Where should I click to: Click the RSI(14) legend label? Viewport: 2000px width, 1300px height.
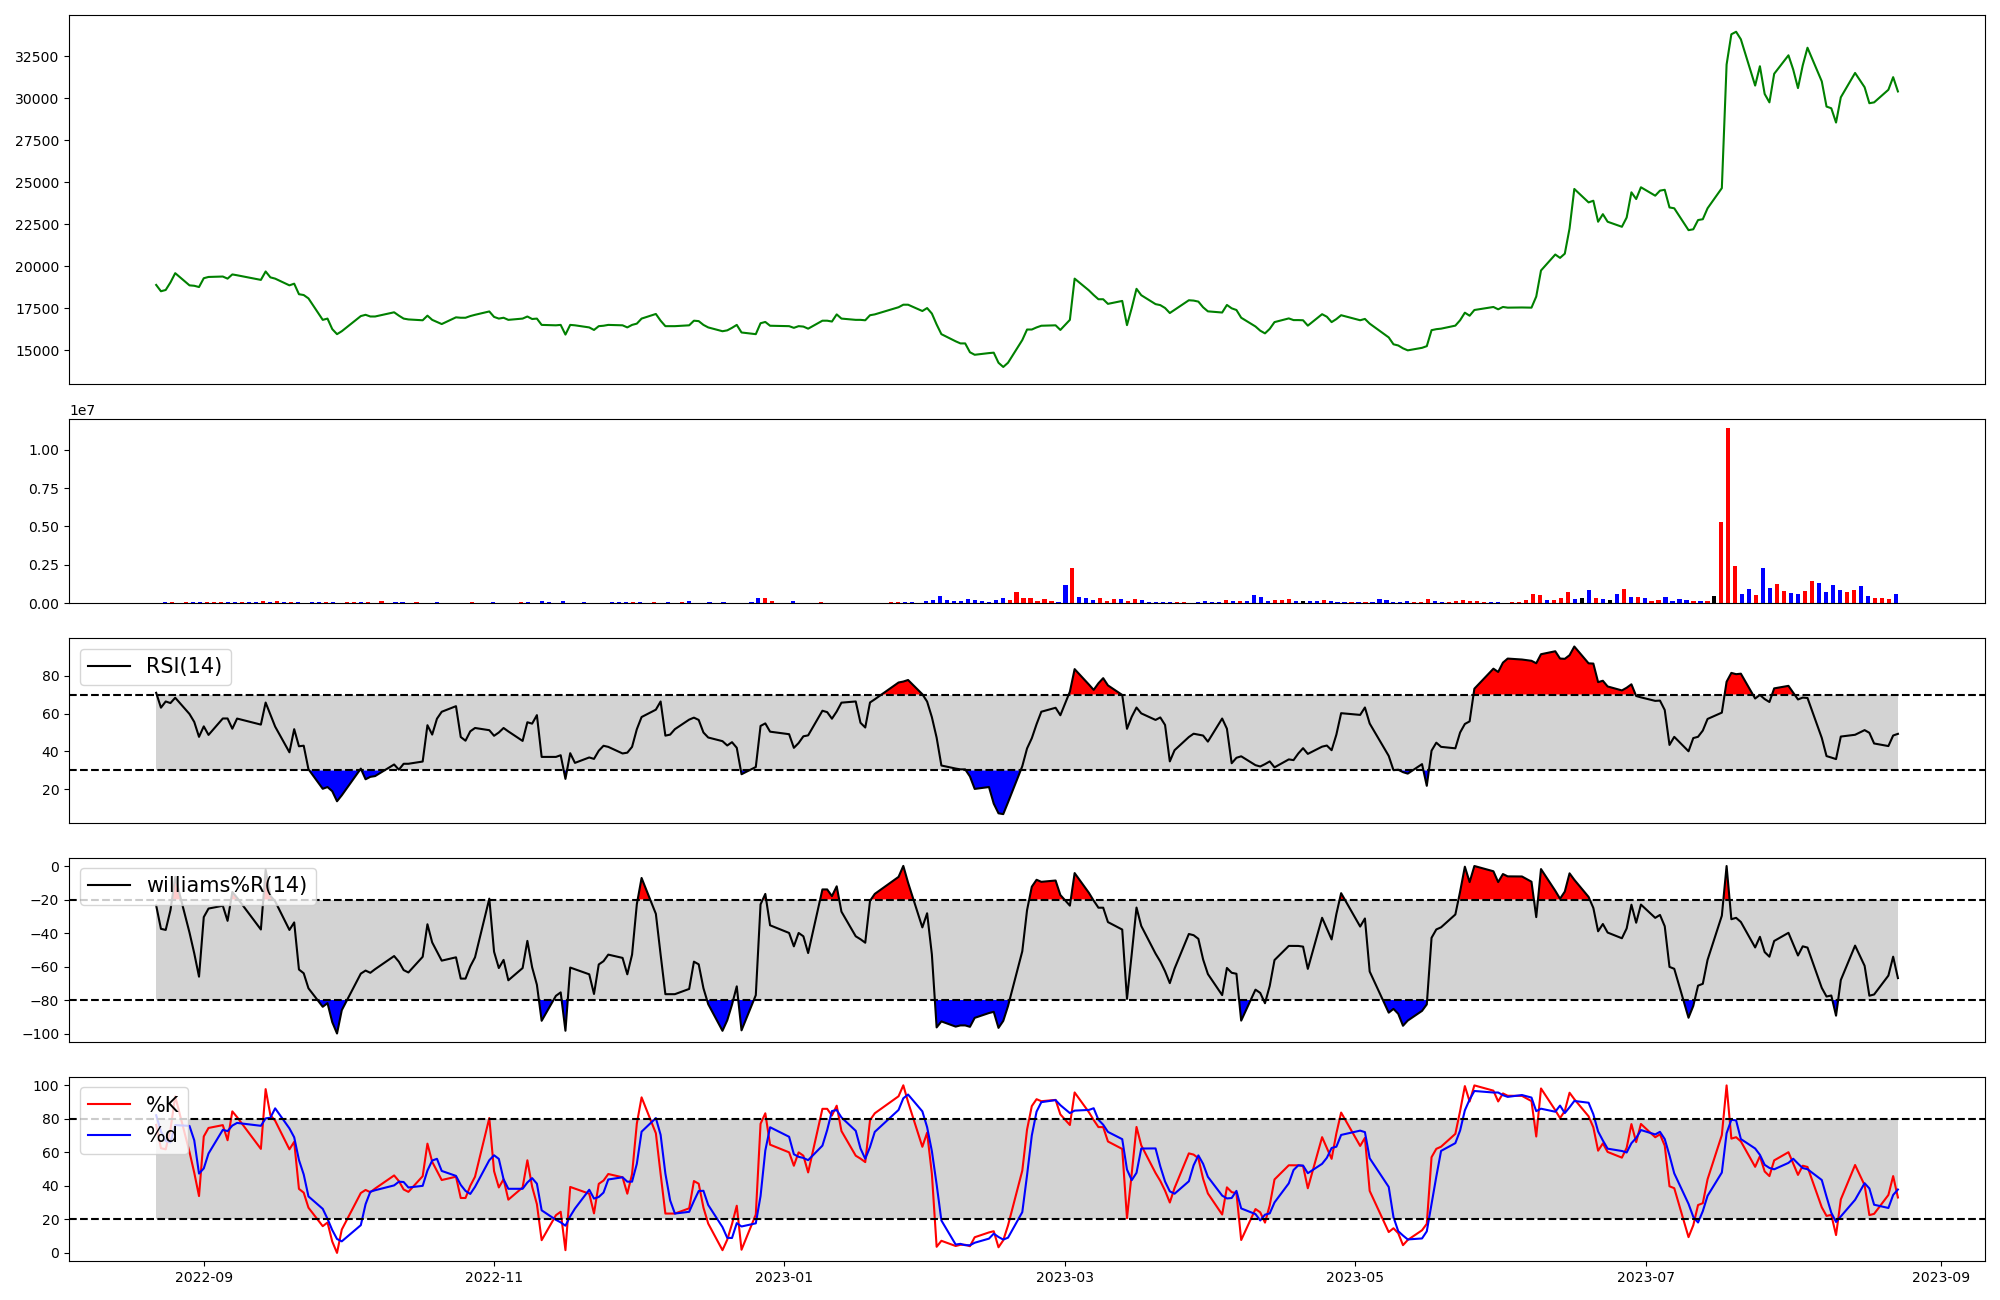[183, 666]
